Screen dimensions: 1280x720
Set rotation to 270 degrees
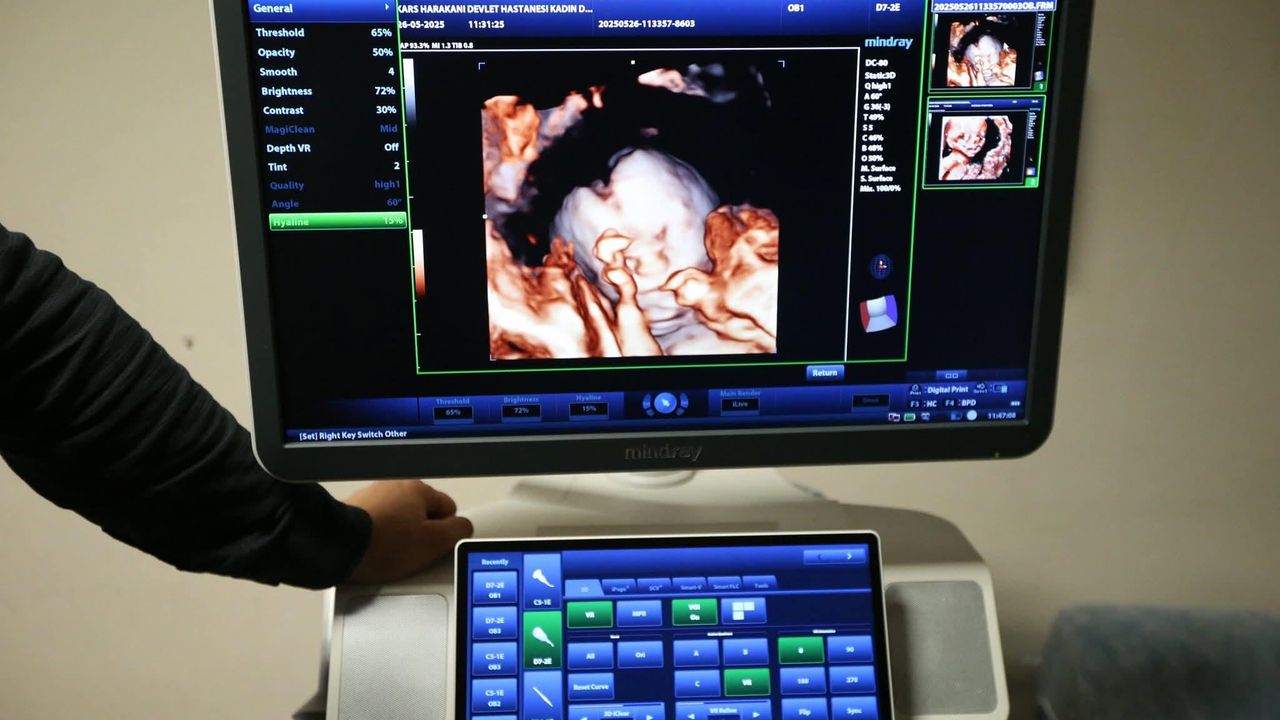coord(852,679)
